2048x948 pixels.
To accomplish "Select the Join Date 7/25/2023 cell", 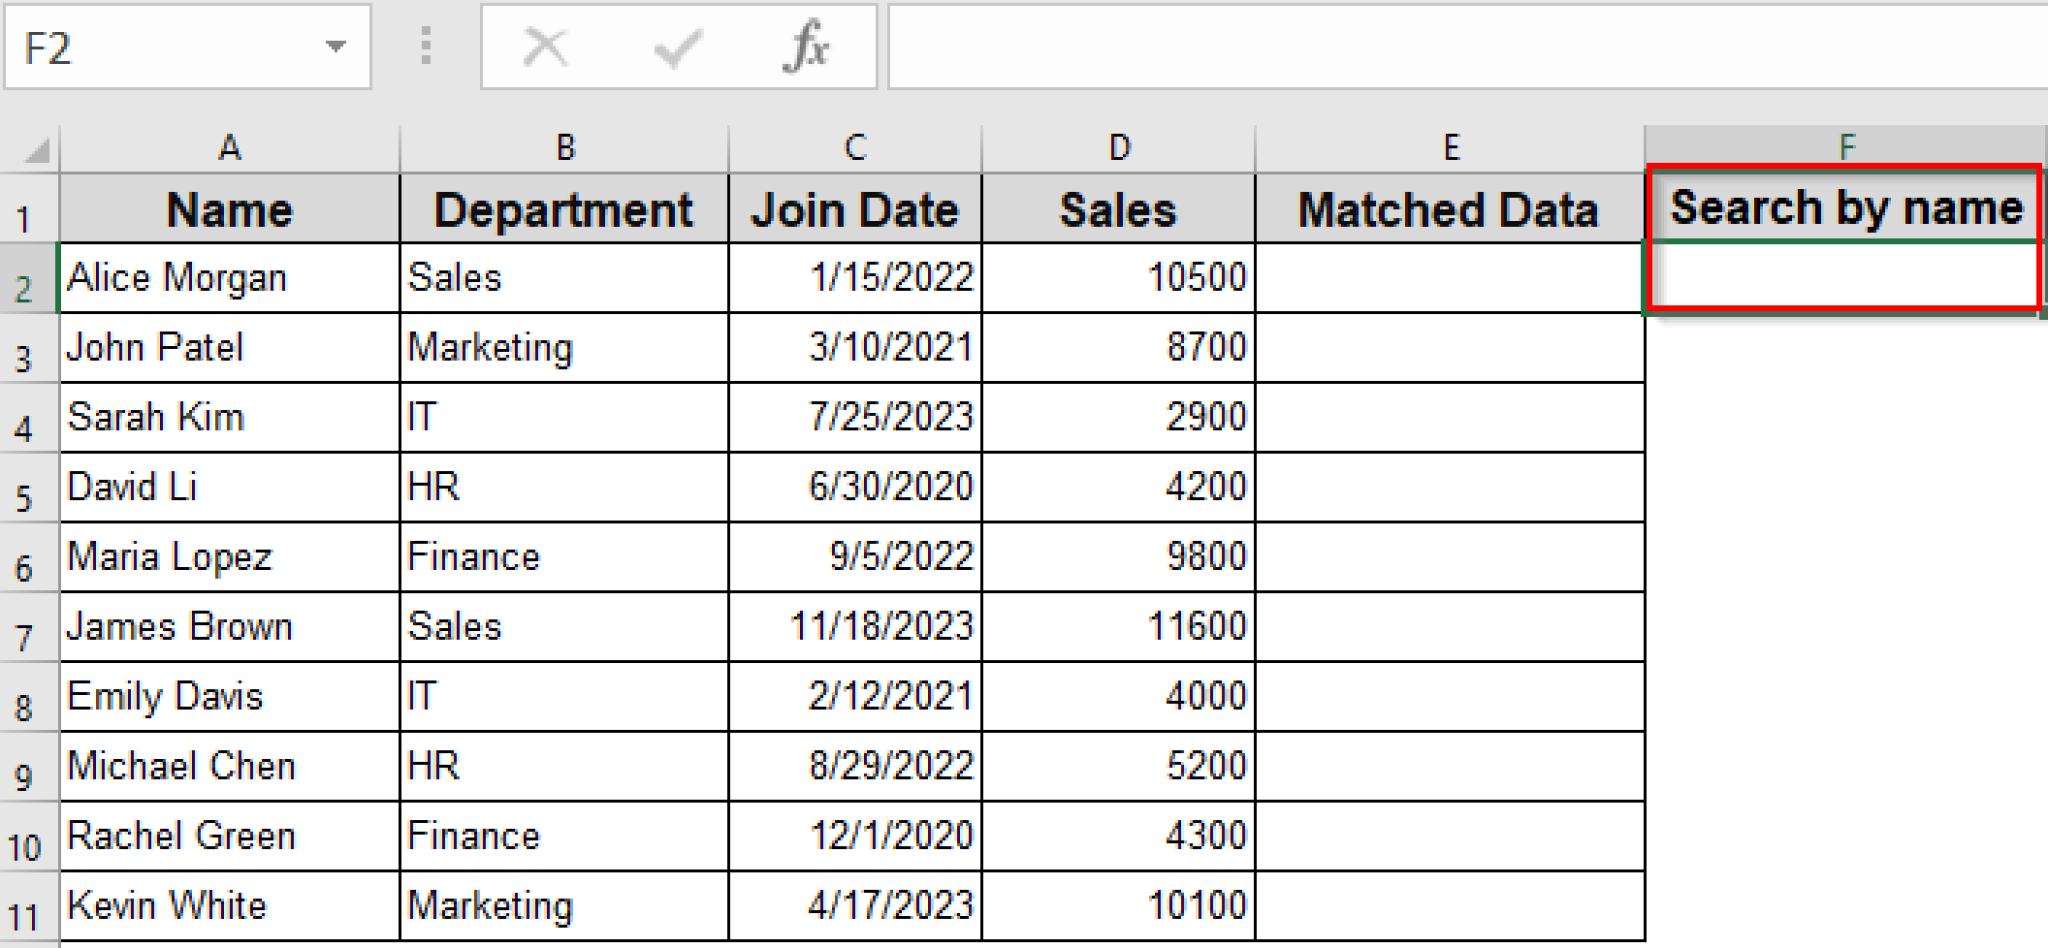I will click(855, 417).
